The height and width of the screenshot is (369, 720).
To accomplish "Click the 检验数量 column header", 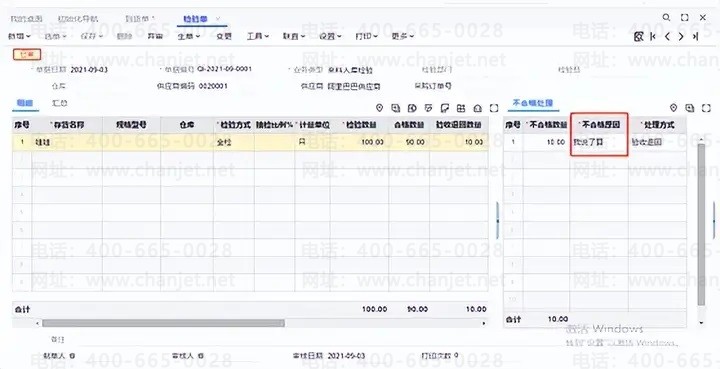I will pos(359,125).
